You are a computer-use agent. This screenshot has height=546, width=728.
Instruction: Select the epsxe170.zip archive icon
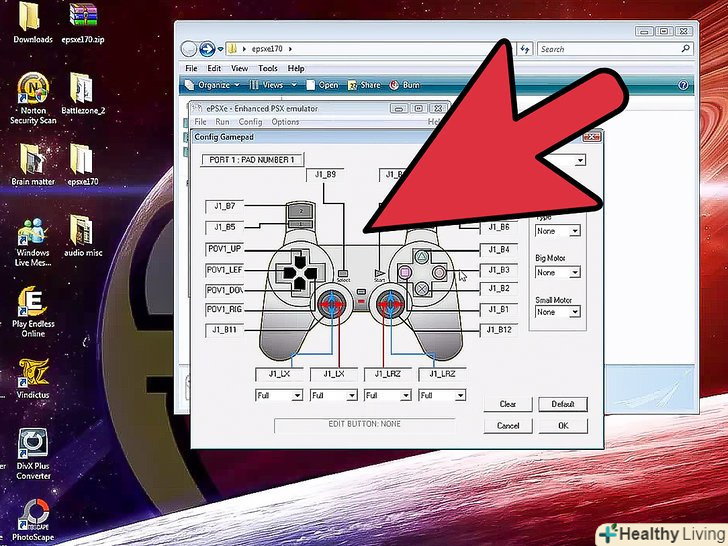click(x=83, y=16)
